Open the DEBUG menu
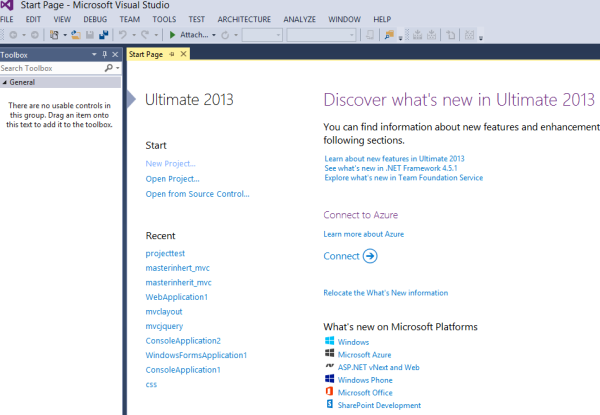600x415 pixels. click(x=95, y=20)
